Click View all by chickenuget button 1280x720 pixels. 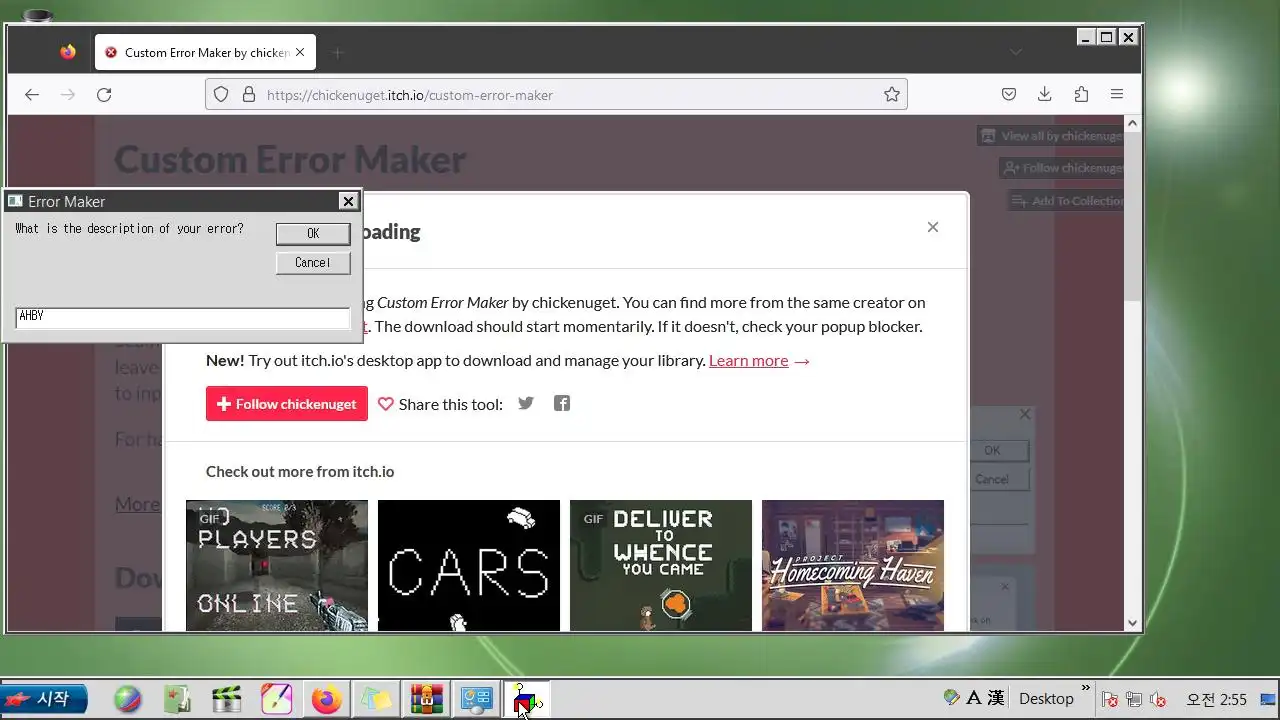[x=1050, y=136]
